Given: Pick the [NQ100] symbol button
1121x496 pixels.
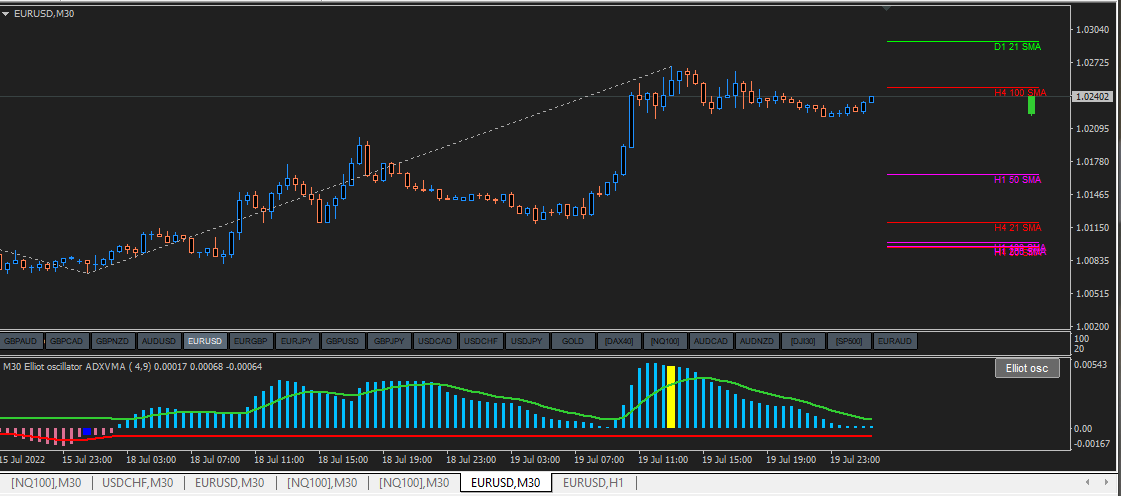Looking at the screenshot, I should (x=665, y=342).
